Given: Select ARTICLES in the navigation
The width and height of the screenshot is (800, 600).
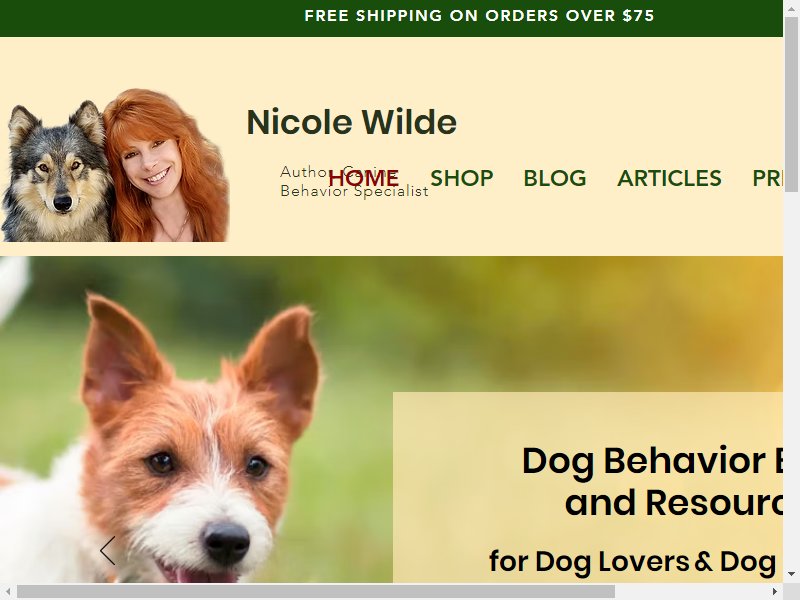Looking at the screenshot, I should pos(669,178).
